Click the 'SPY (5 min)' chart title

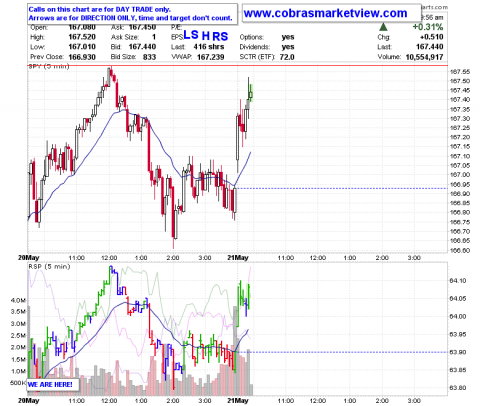(49, 66)
